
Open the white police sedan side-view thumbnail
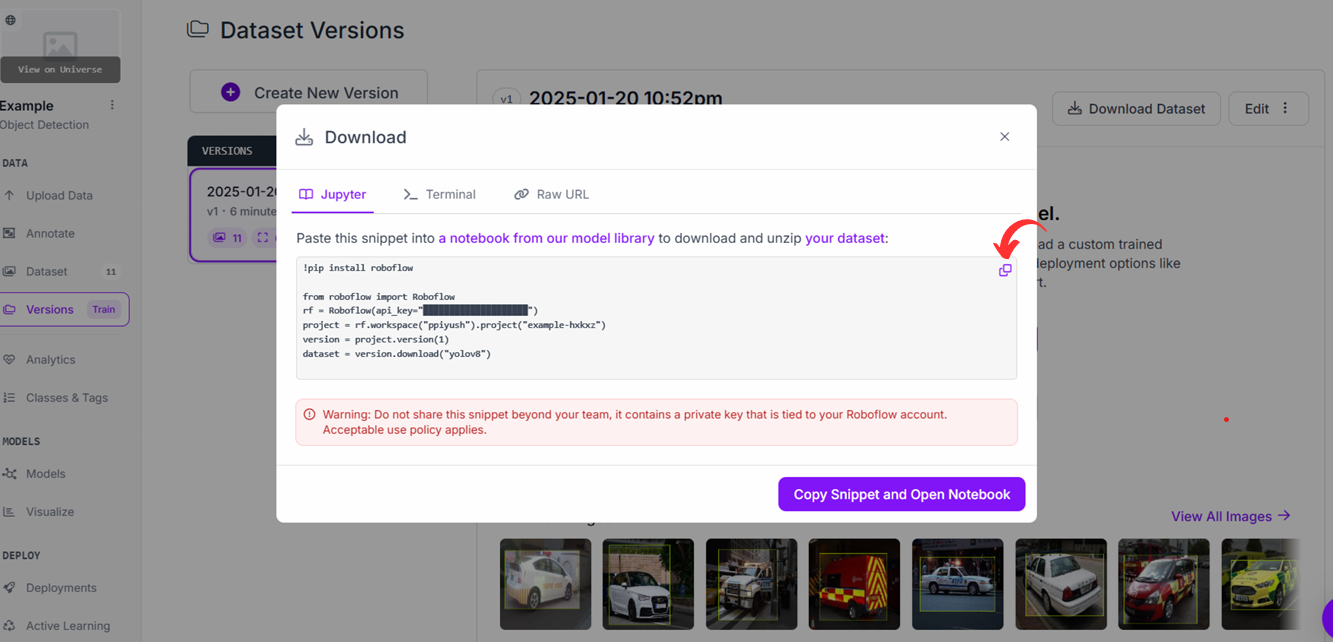point(957,584)
